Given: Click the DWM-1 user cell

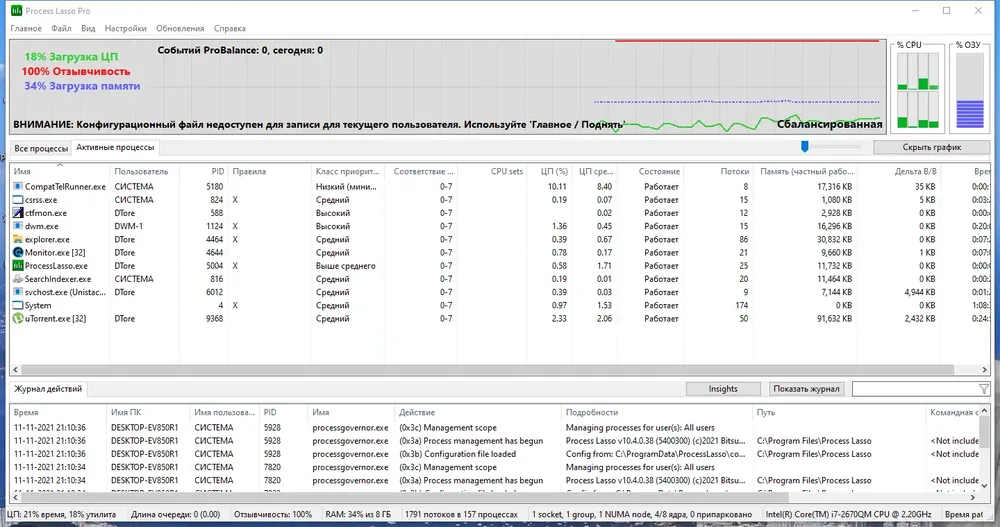Looking at the screenshot, I should 129,226.
